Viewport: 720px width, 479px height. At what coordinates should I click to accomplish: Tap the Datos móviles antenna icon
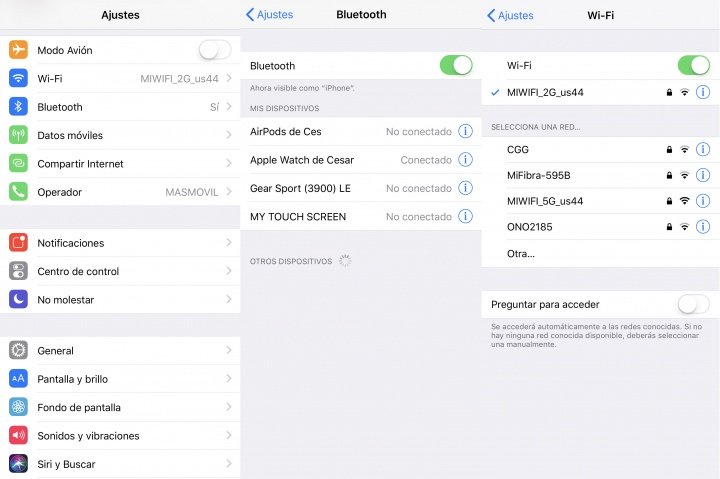click(18, 135)
